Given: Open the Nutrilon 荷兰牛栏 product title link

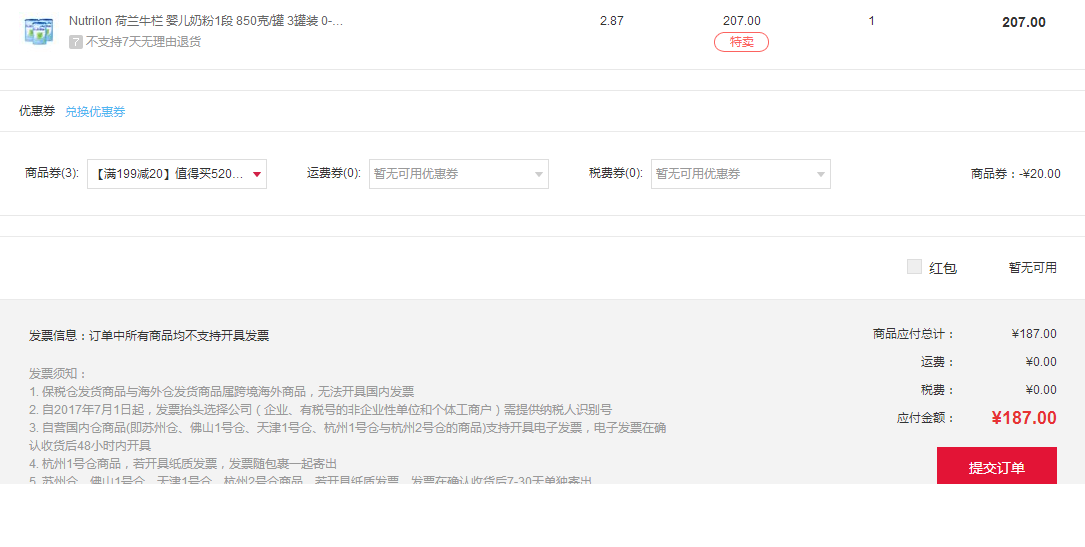Looking at the screenshot, I should click(x=206, y=21).
